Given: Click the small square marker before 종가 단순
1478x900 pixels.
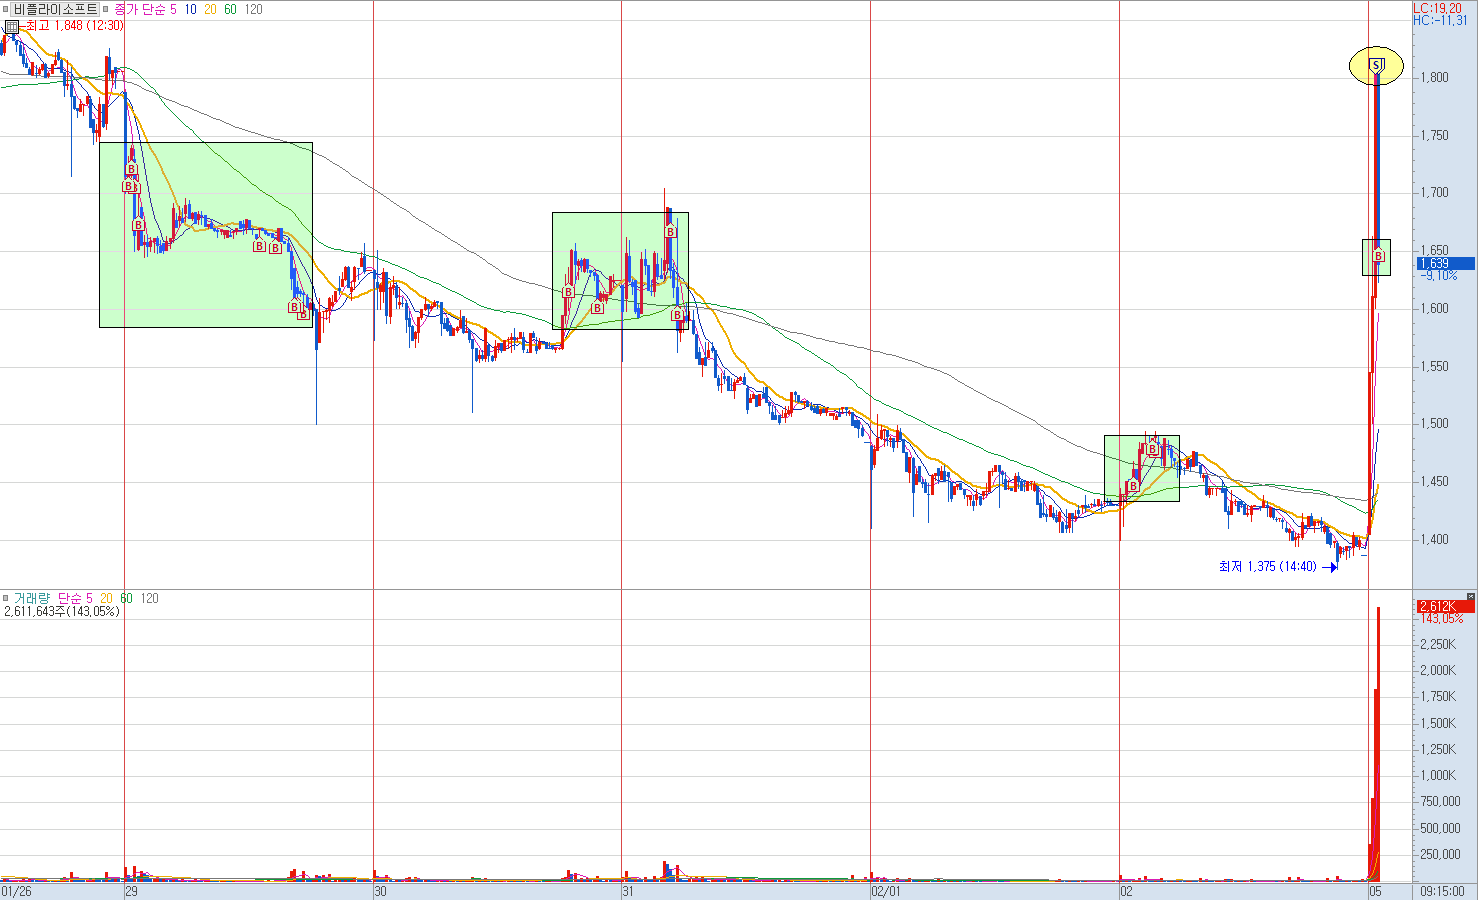Looking at the screenshot, I should (x=105, y=9).
